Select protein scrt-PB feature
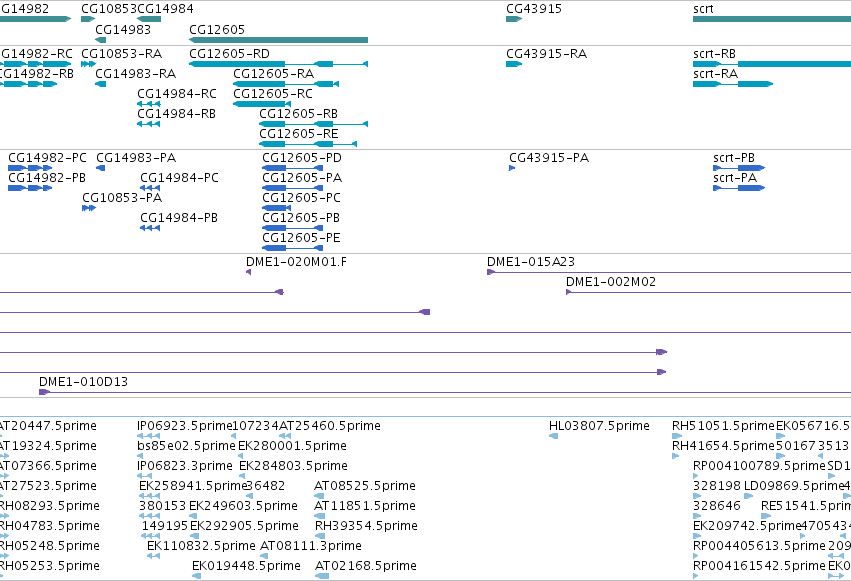This screenshot has height=581, width=851. pos(739,168)
